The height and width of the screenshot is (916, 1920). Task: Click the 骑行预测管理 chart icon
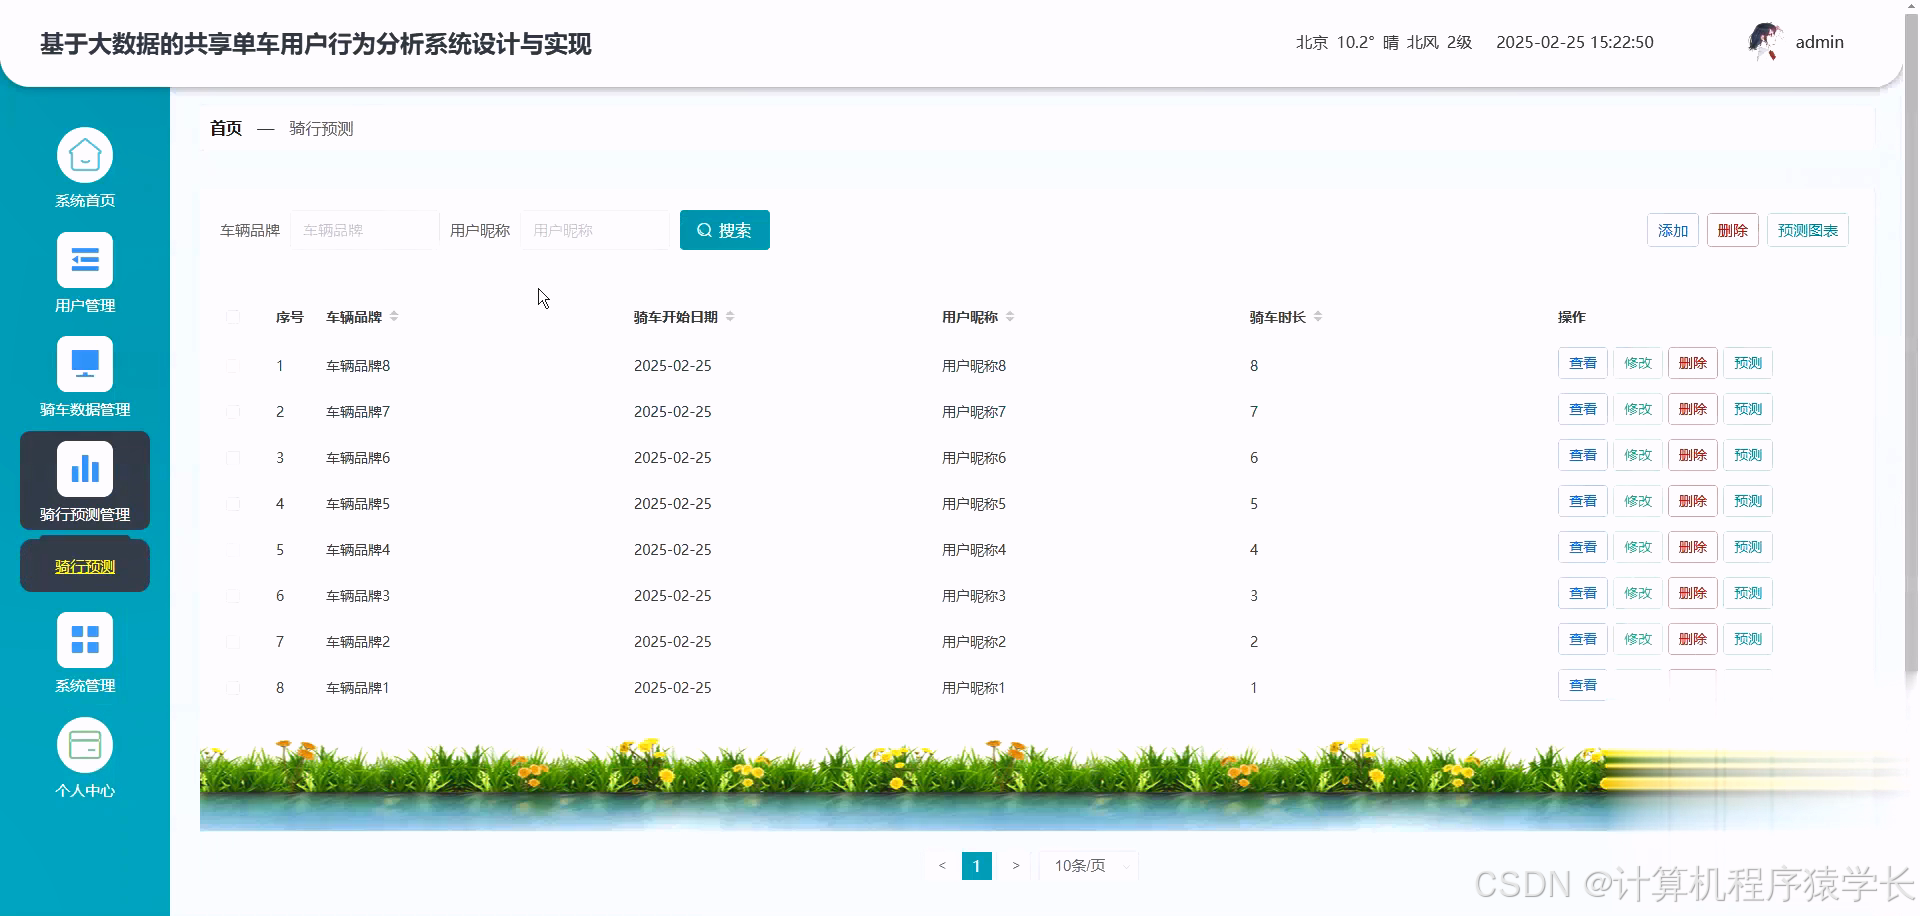coord(85,468)
